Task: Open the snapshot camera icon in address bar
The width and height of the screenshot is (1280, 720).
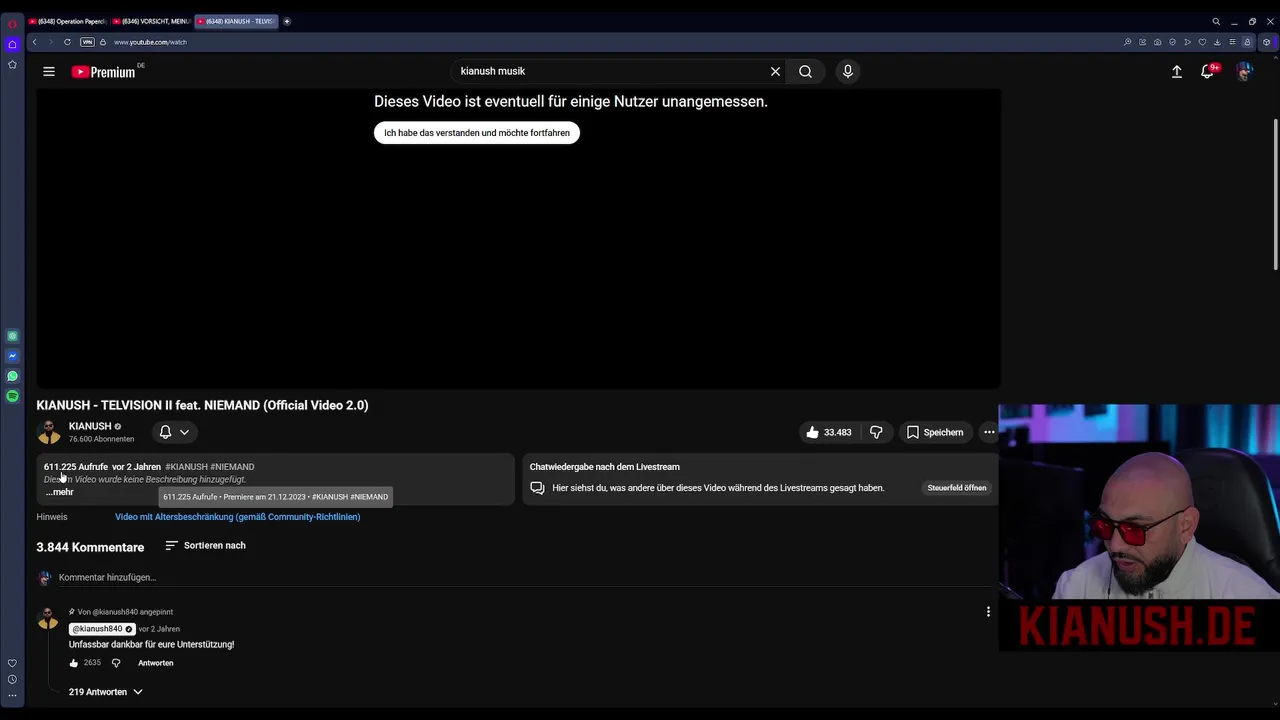Action: click(x=1157, y=42)
